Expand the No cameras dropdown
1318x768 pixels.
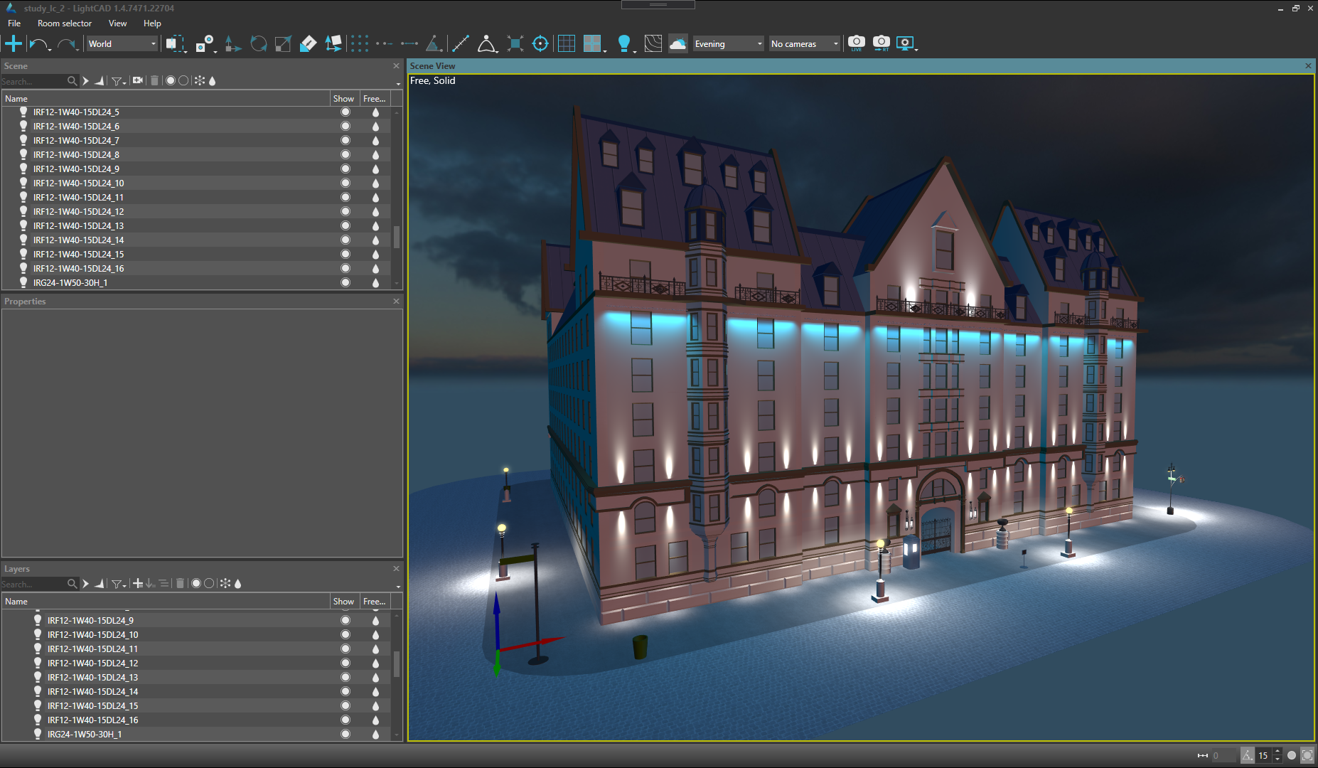pyautogui.click(x=804, y=44)
